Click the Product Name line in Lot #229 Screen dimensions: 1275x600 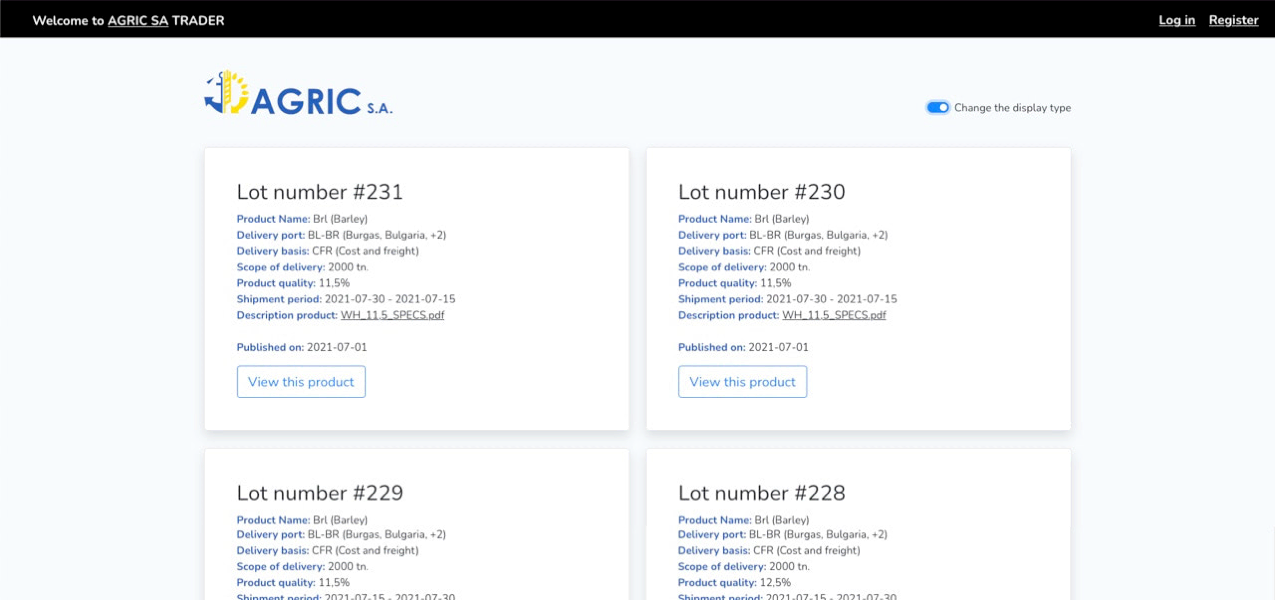tap(302, 520)
